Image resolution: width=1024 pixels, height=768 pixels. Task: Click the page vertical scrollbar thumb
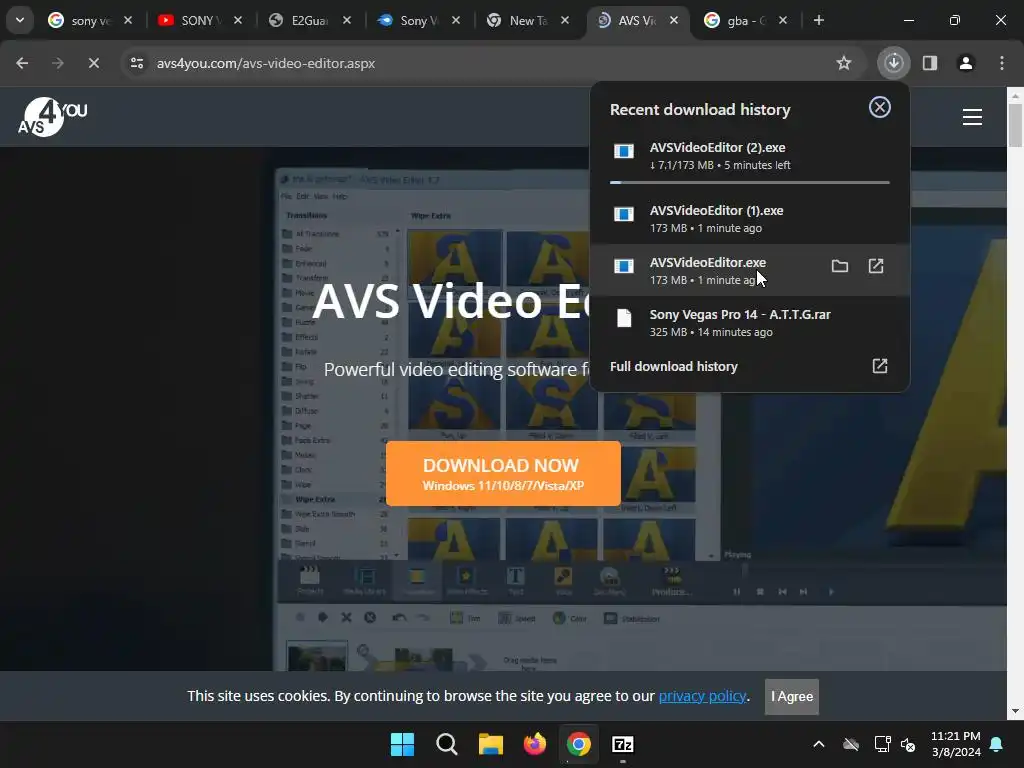(x=1015, y=124)
